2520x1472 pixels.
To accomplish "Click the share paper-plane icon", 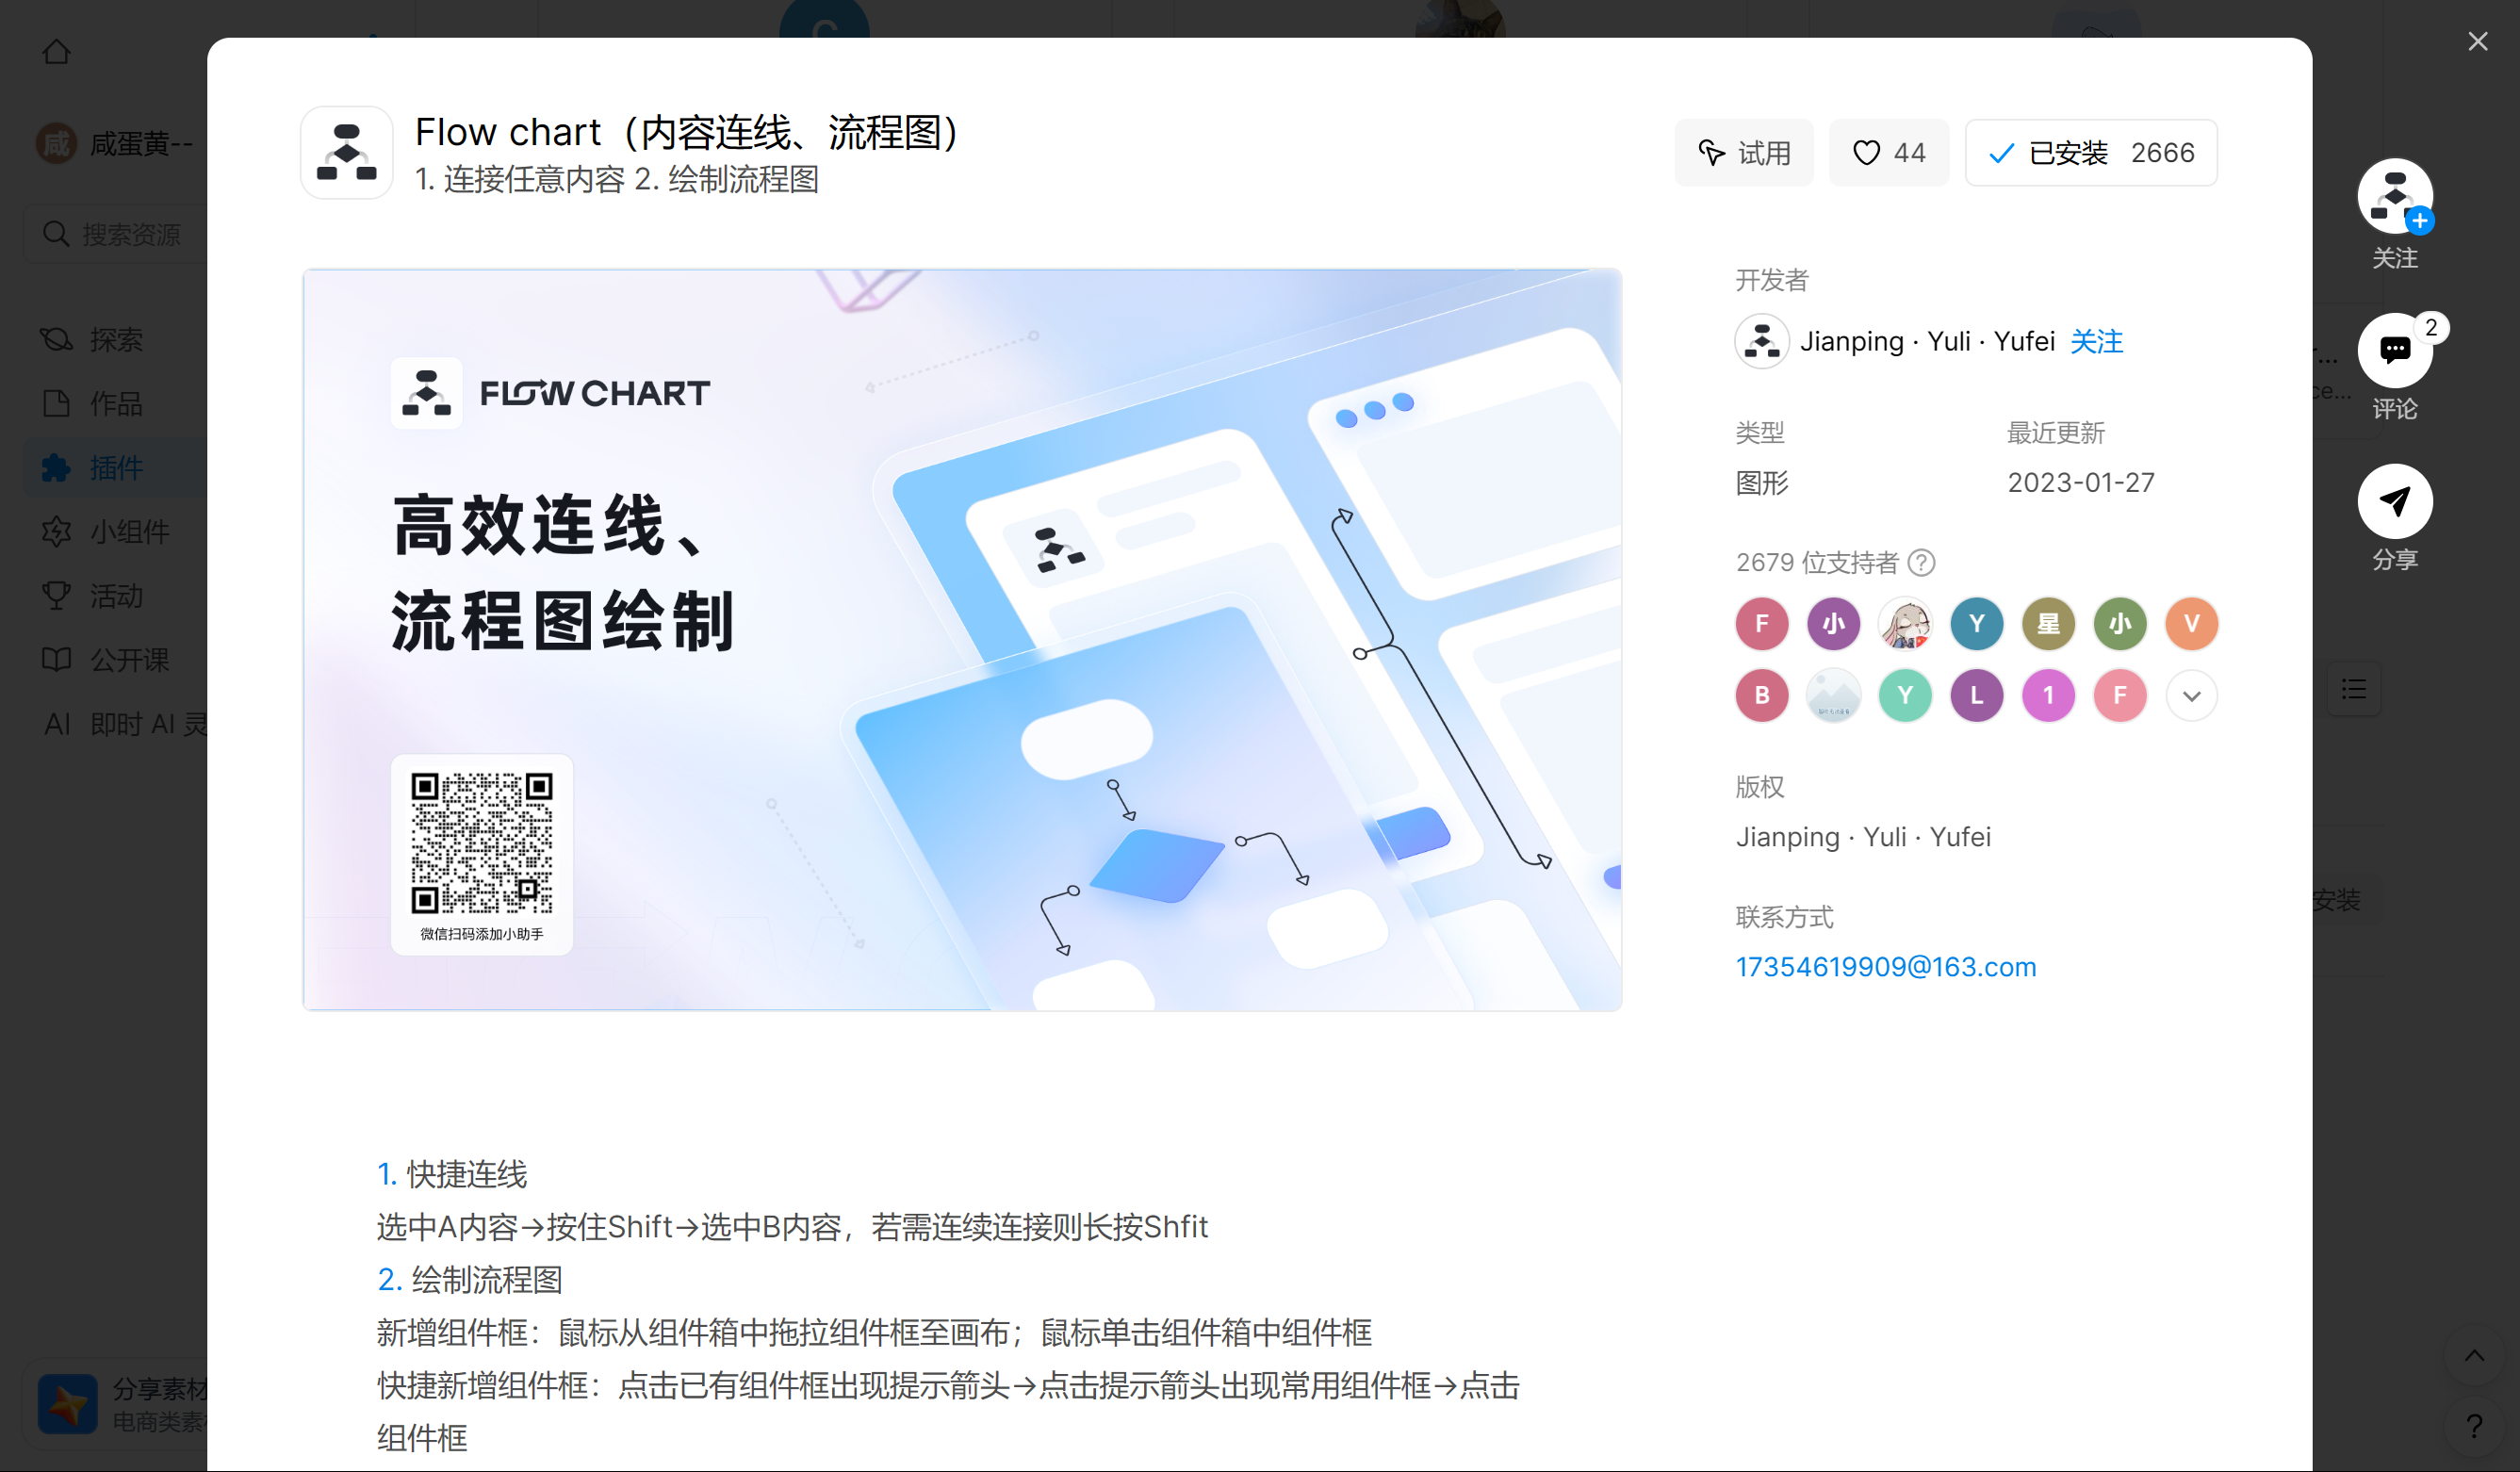I will click(2394, 500).
